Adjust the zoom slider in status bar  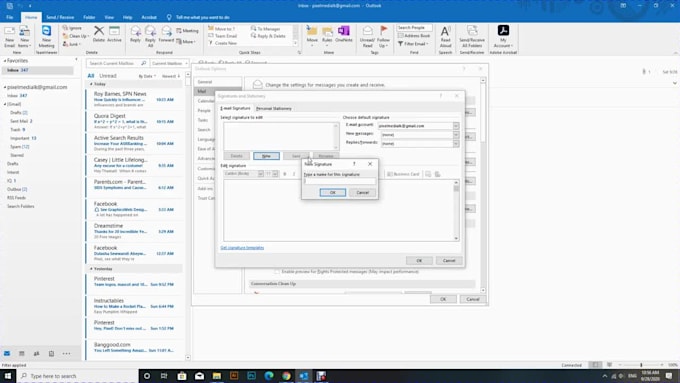[641, 365]
